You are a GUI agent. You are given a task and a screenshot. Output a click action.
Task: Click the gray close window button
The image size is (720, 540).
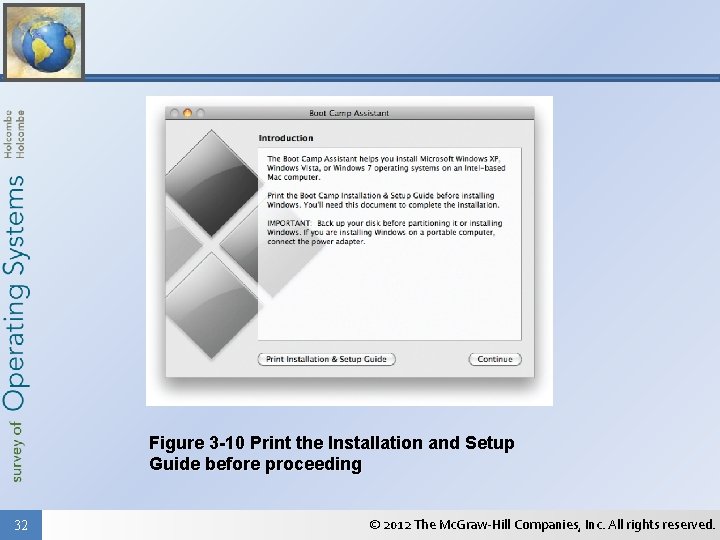click(174, 113)
